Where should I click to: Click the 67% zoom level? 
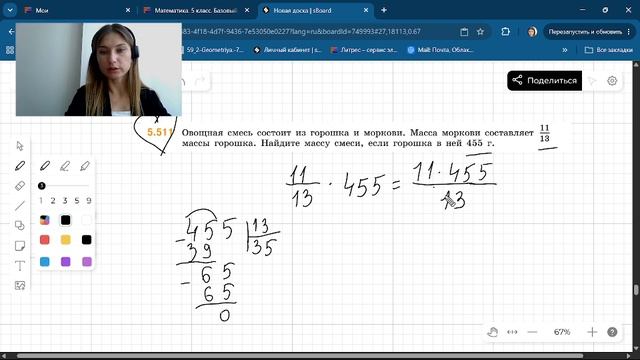[x=562, y=332]
